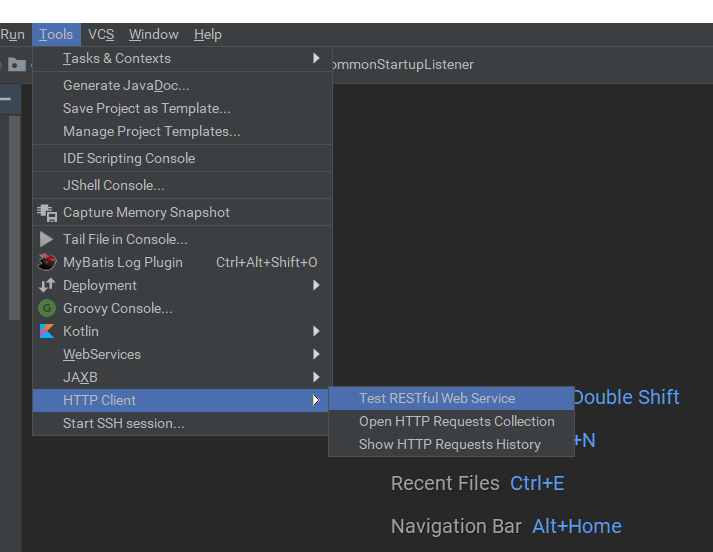Choose Tasks & Contexts entry
This screenshot has width=713, height=552.
click(182, 58)
